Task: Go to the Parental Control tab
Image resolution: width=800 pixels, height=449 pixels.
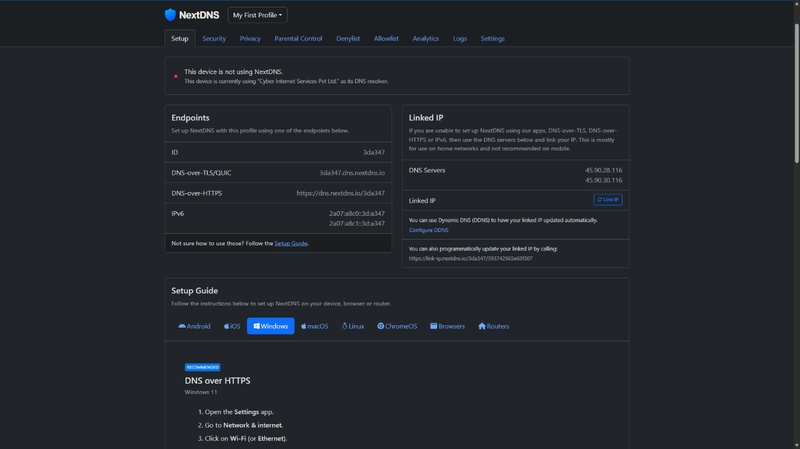Action: 298,38
